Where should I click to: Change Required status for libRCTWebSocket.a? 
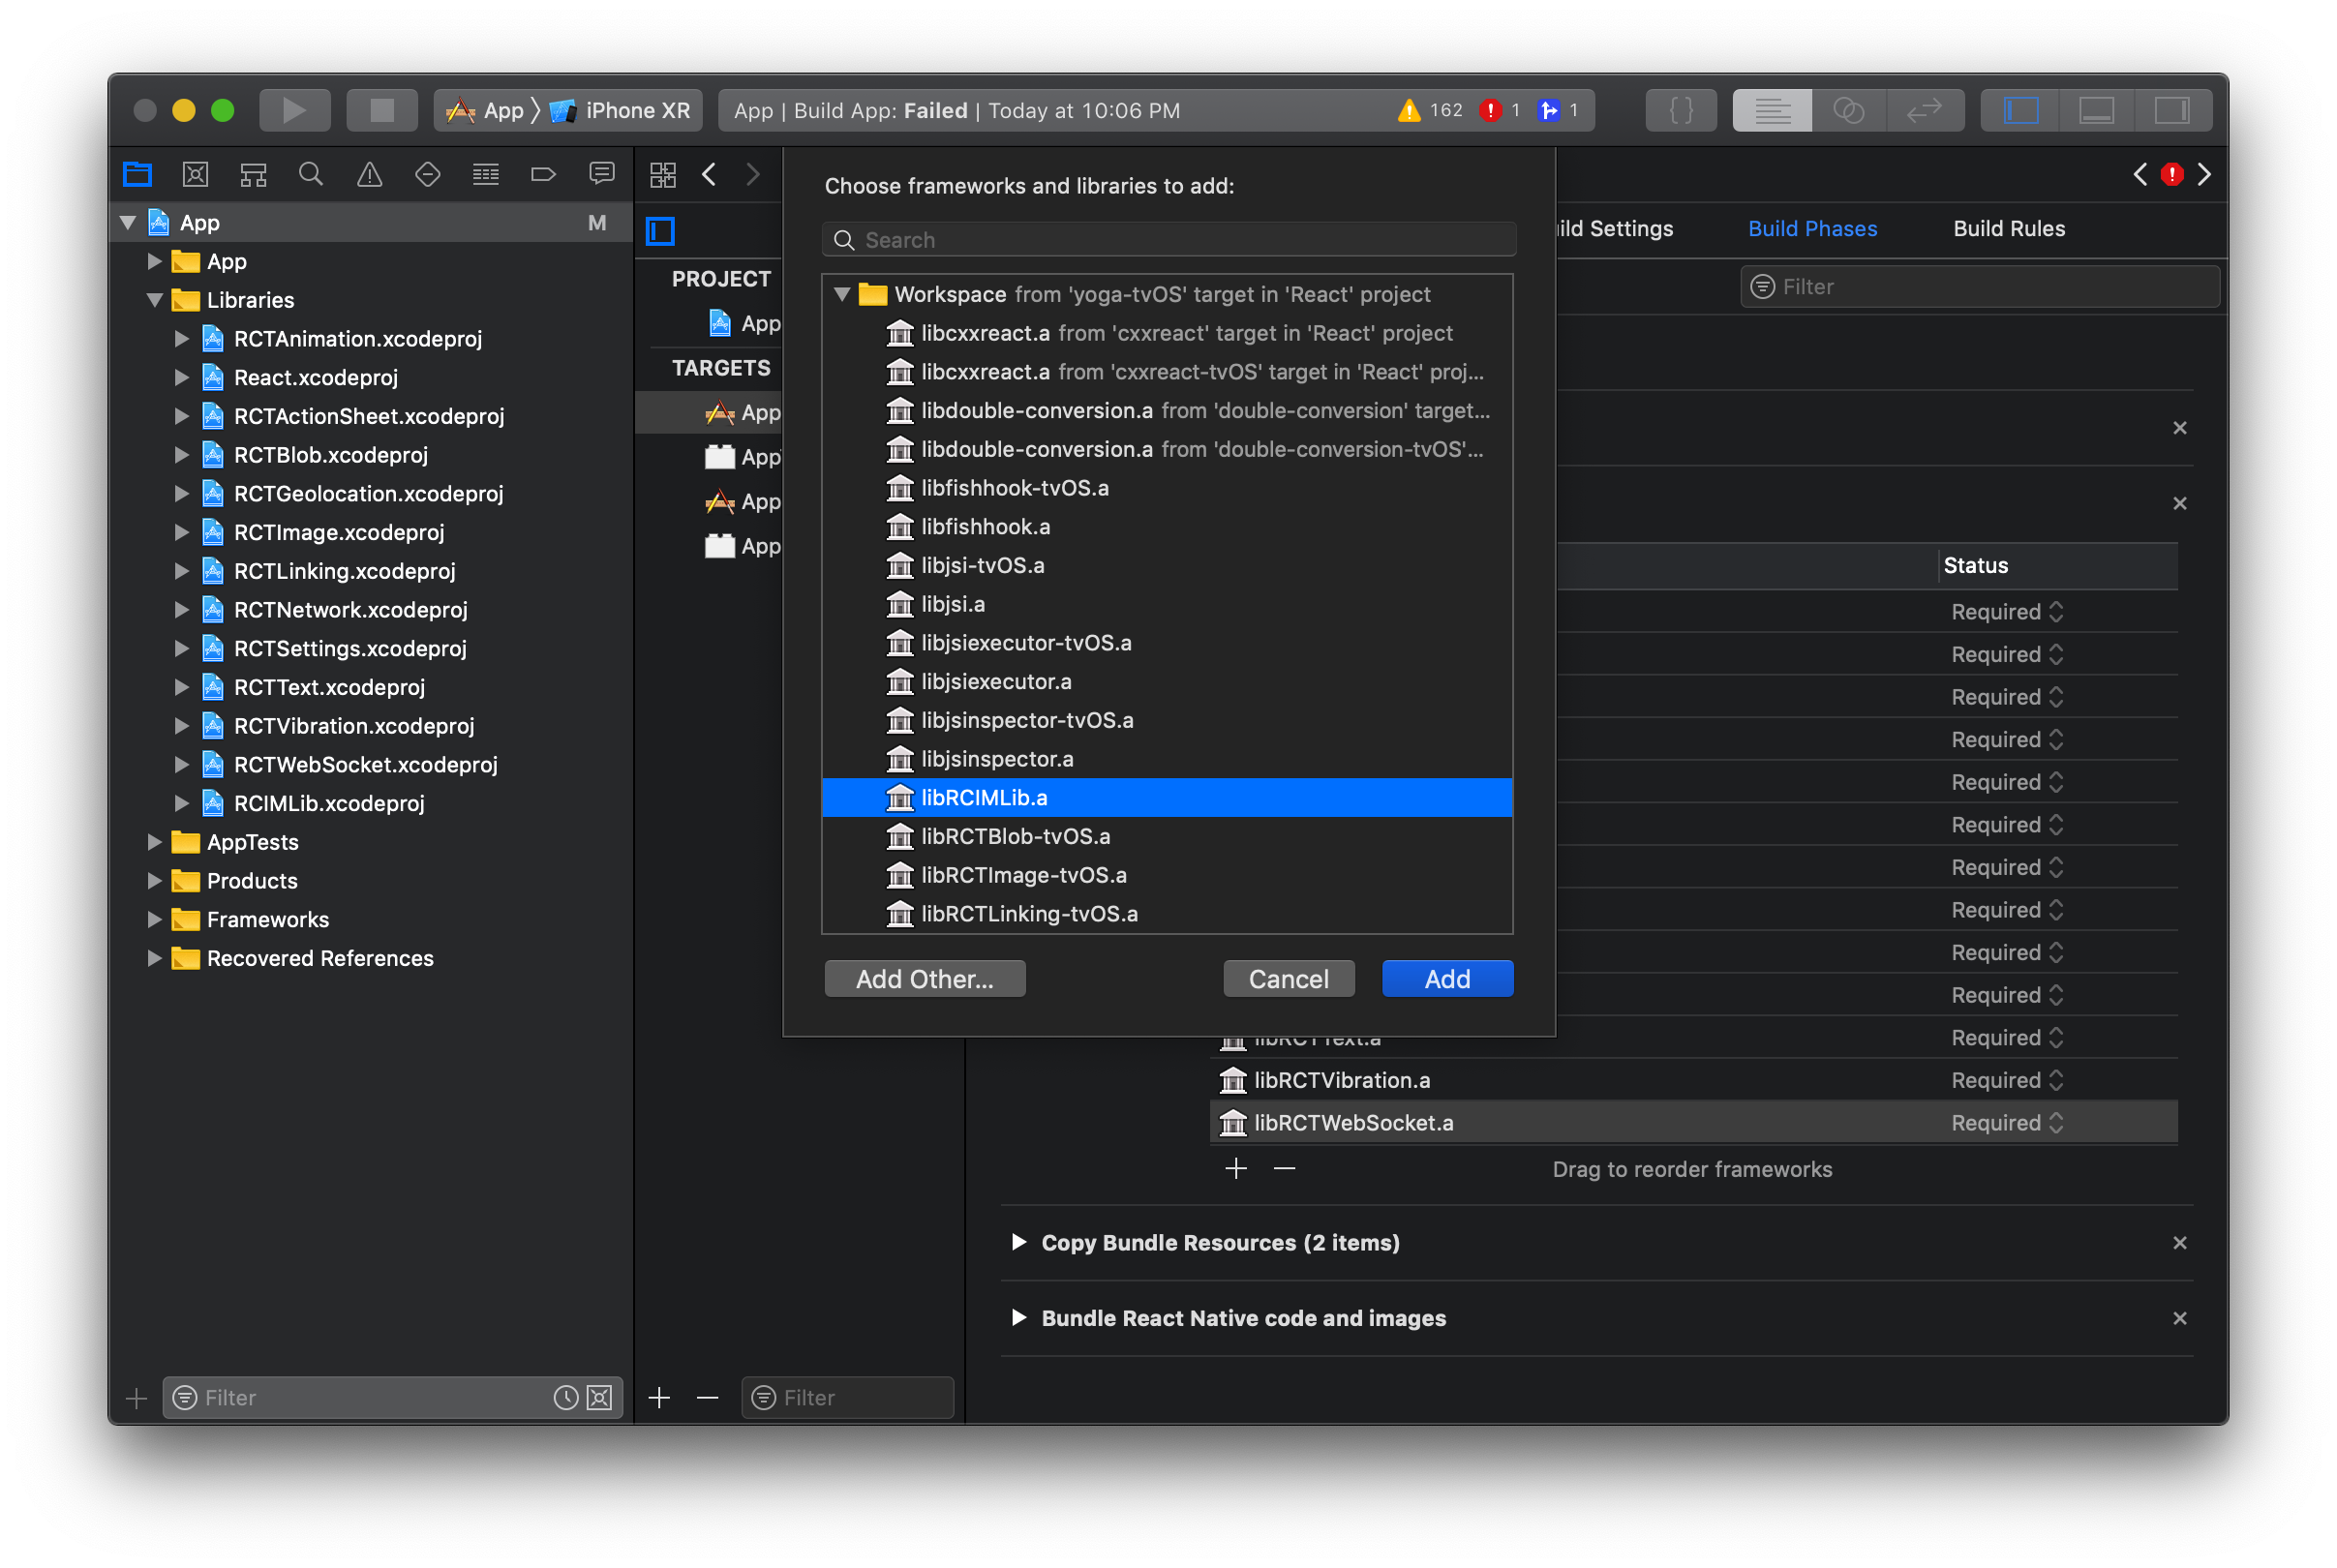(x=2006, y=1123)
